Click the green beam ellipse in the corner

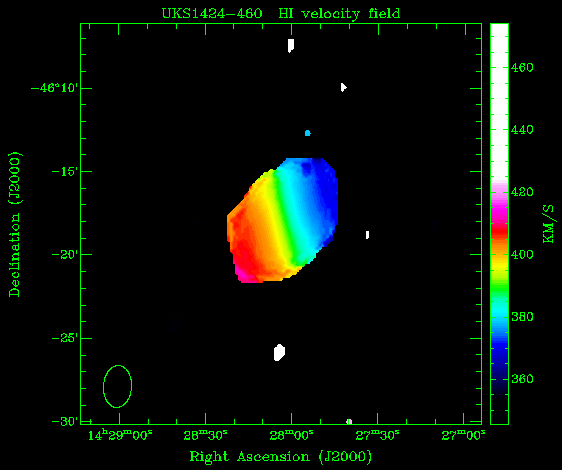point(118,386)
